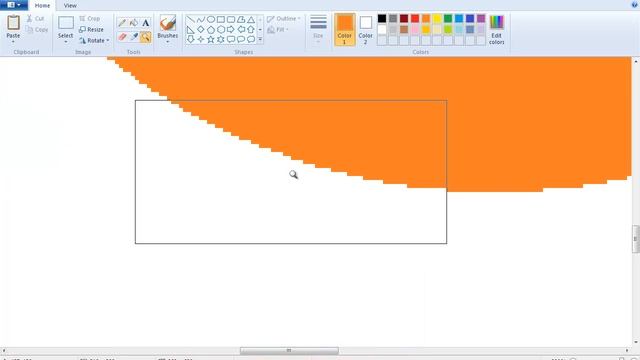Switch to the View ribbon tab
Screen dimensions: 640x360
tap(70, 6)
